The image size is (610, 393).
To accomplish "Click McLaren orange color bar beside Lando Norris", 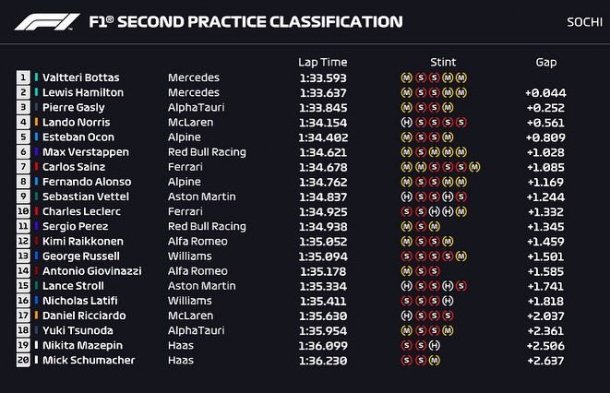I will 36,122.
